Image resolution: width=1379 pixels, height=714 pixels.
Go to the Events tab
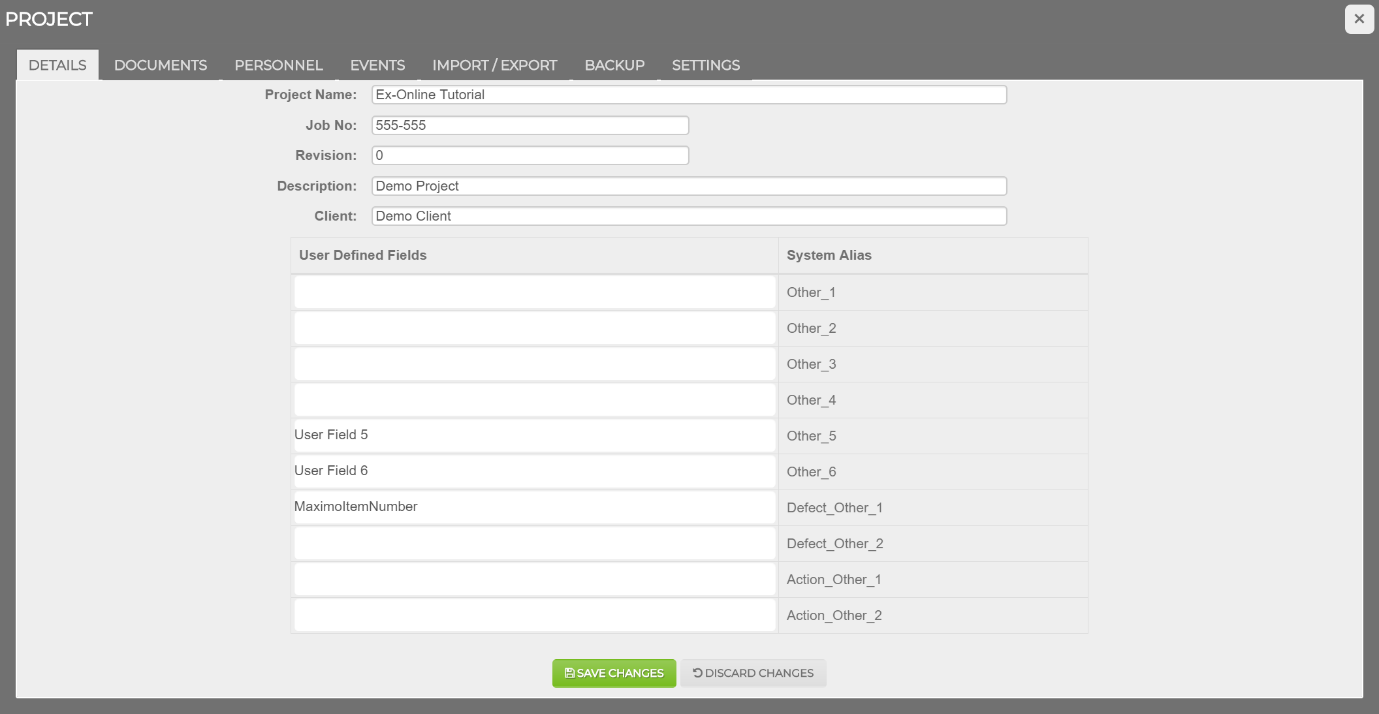pyautogui.click(x=377, y=65)
